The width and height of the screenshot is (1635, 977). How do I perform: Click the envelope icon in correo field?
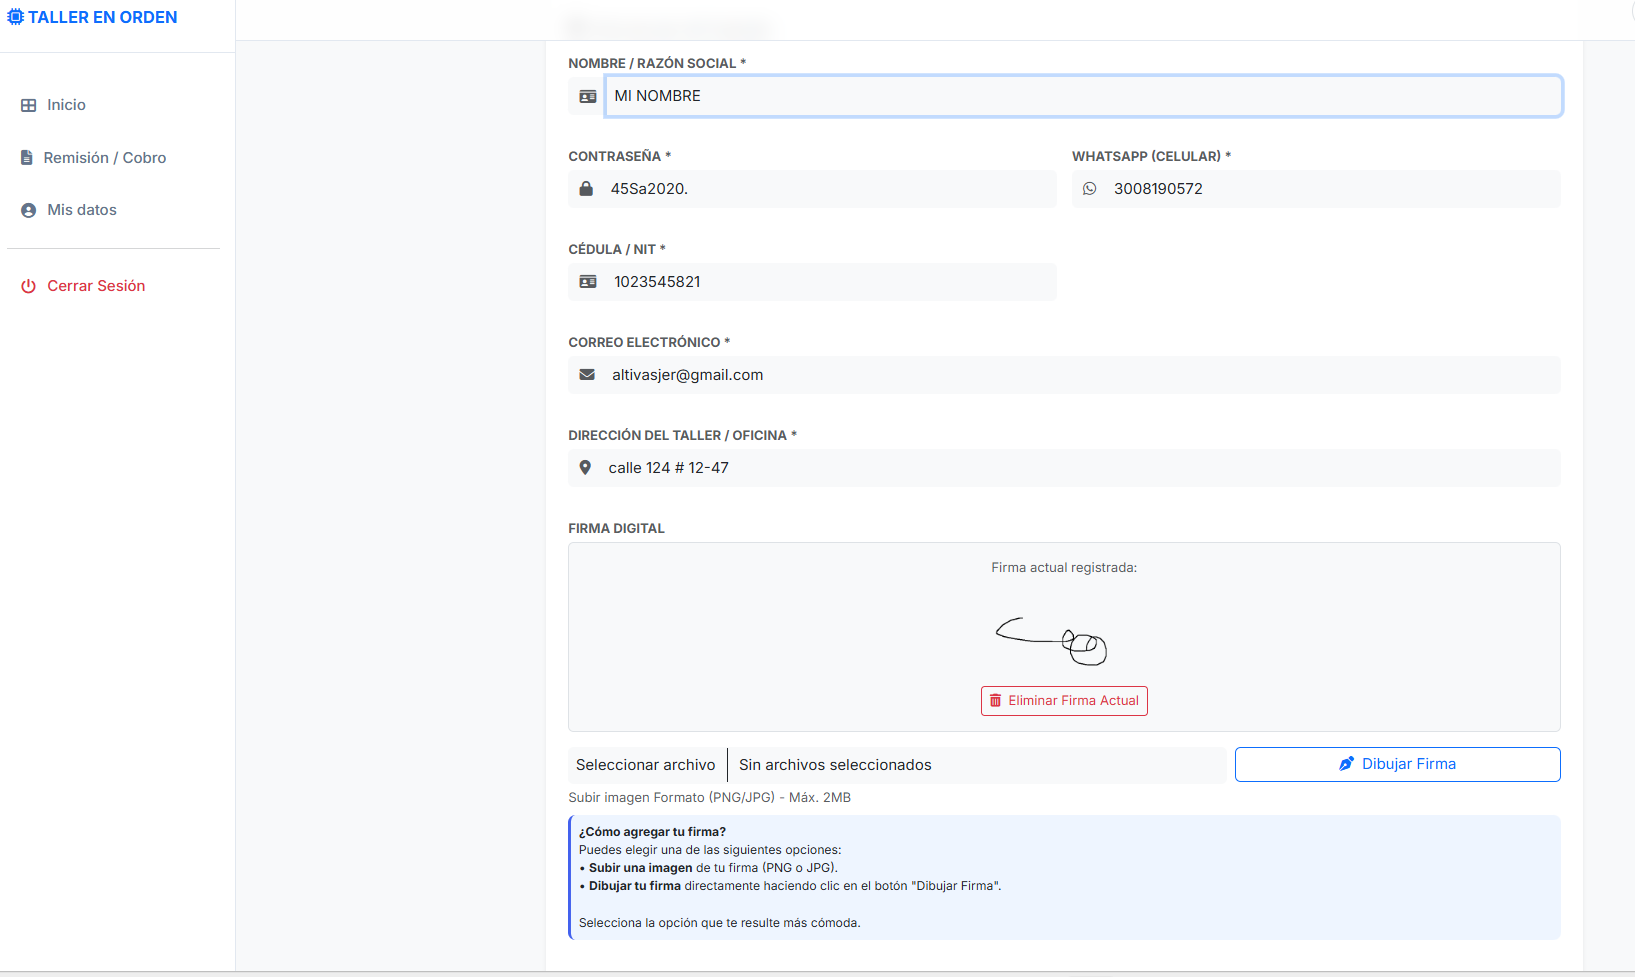pyautogui.click(x=587, y=375)
